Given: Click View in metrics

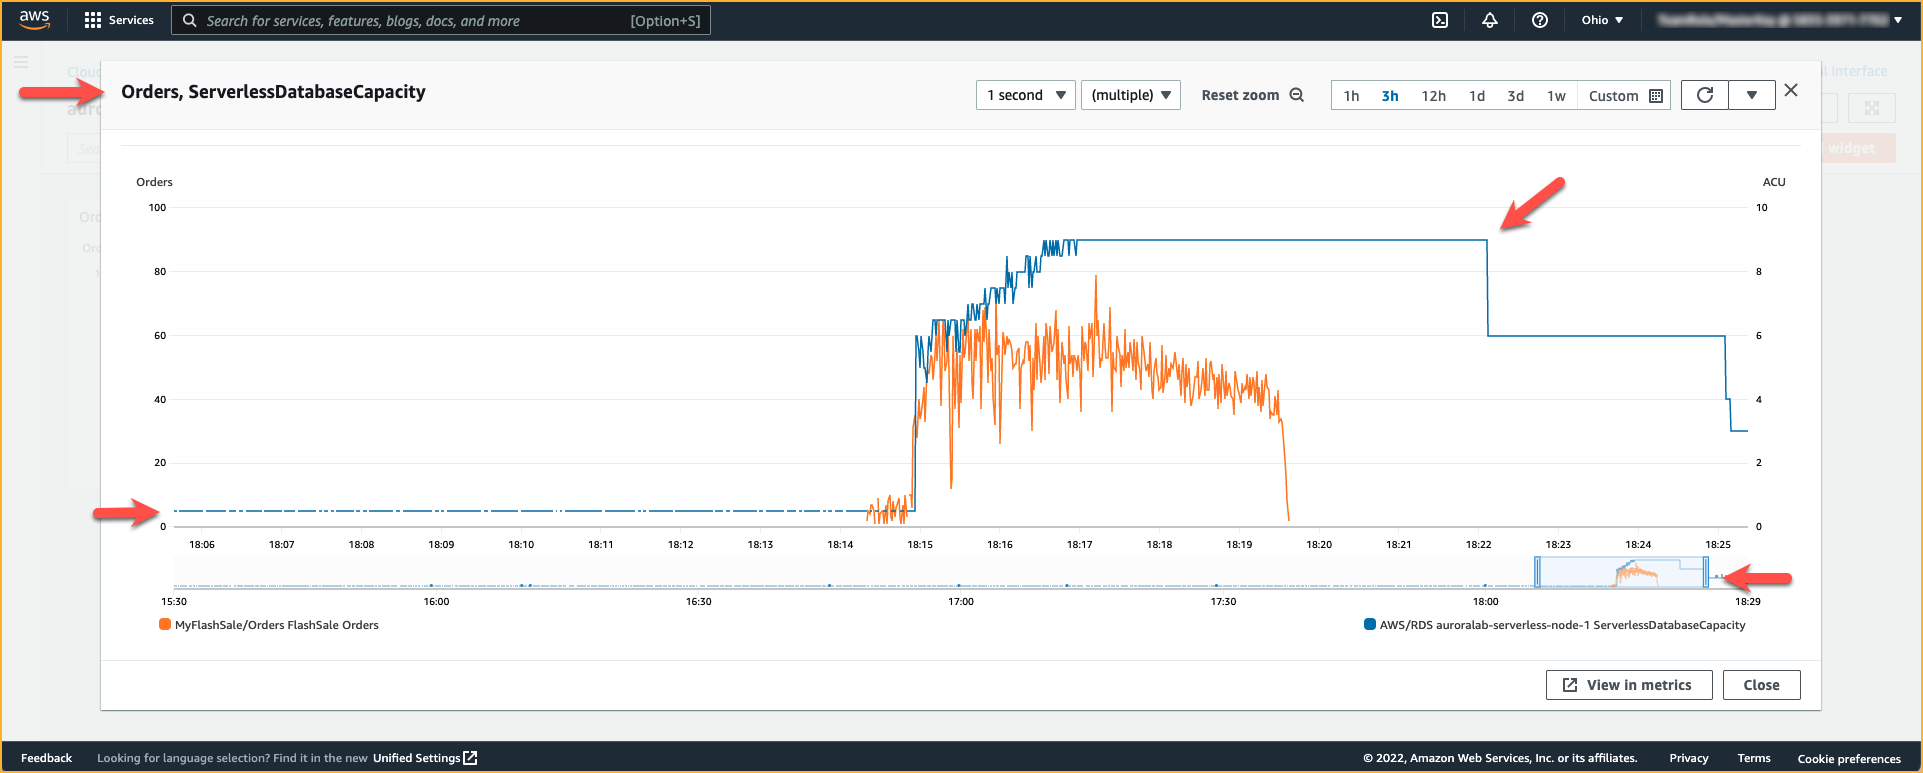Looking at the screenshot, I should click(x=1629, y=685).
